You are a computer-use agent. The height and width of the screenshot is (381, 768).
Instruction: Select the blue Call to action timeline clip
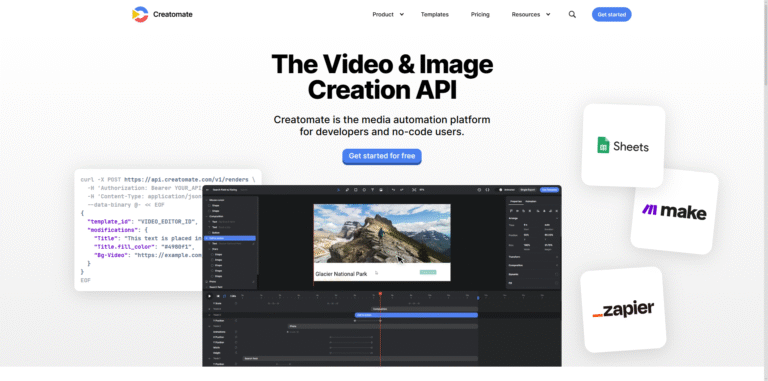click(x=416, y=315)
